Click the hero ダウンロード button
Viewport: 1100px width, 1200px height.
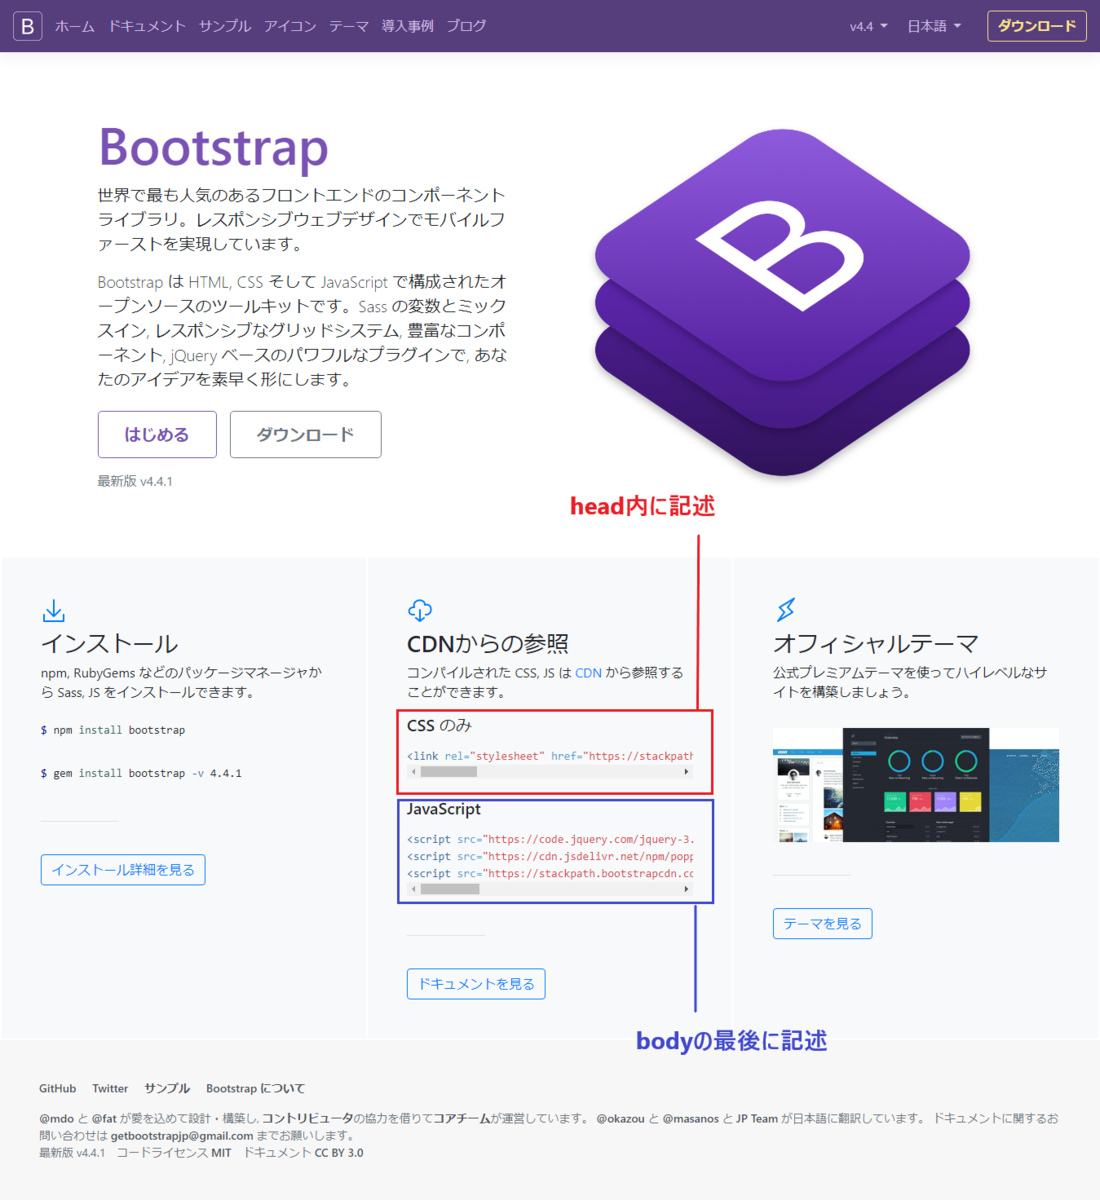tap(305, 434)
